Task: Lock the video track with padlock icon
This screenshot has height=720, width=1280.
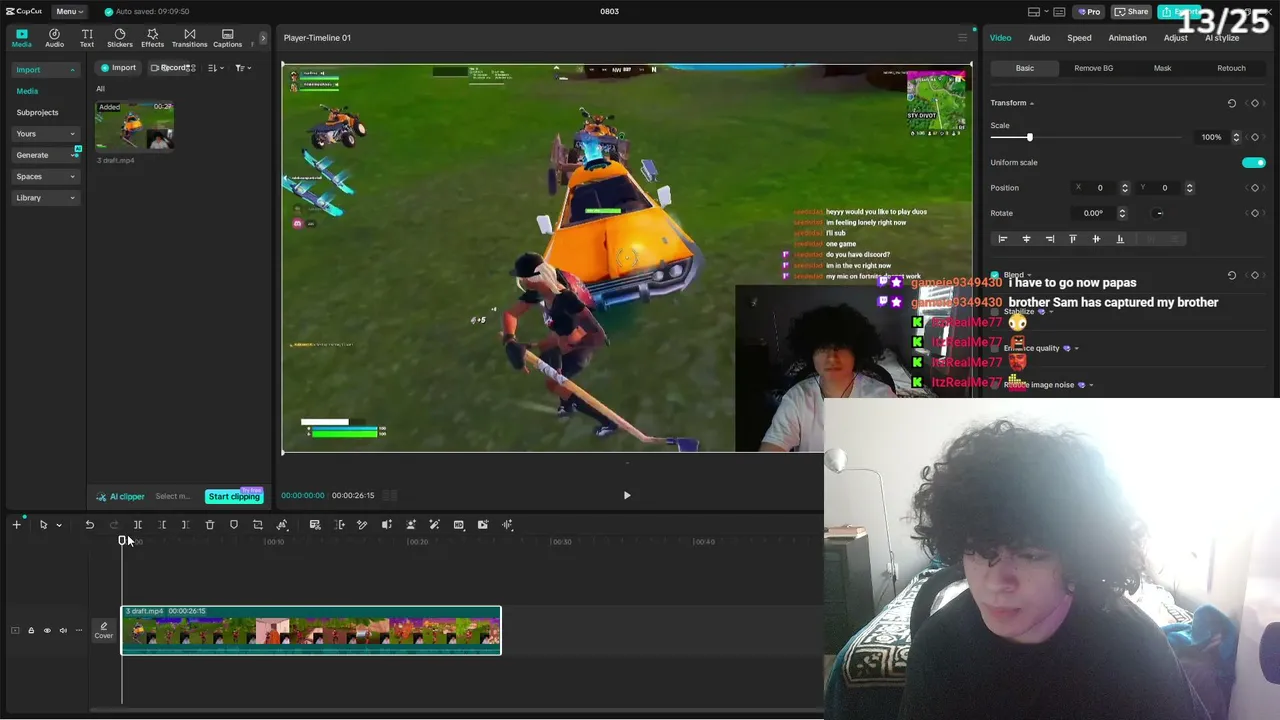Action: 31,630
